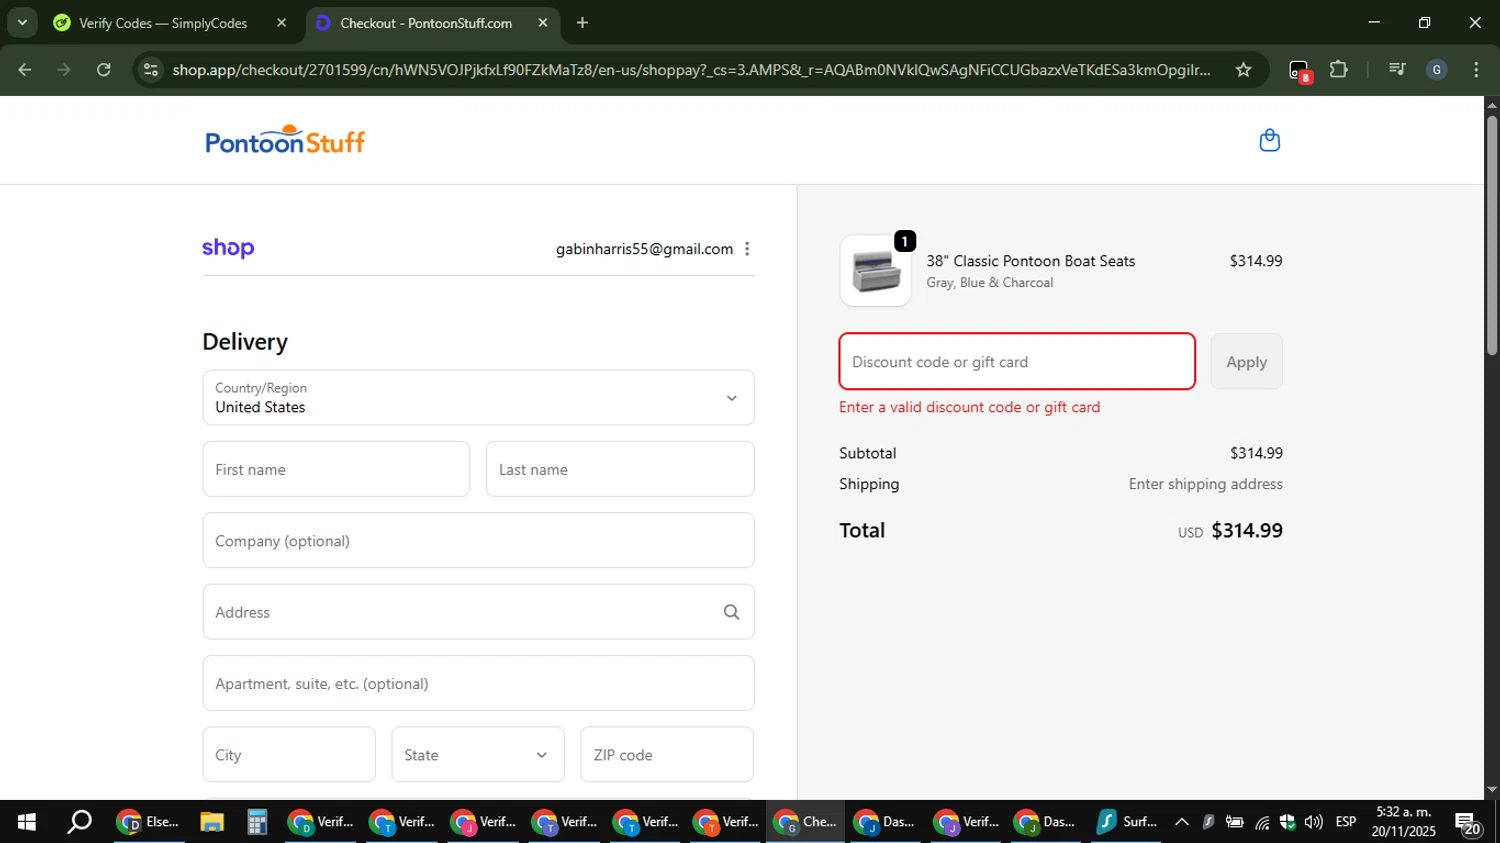Open account options menu beside the email
Image resolution: width=1500 pixels, height=843 pixels.
(747, 249)
